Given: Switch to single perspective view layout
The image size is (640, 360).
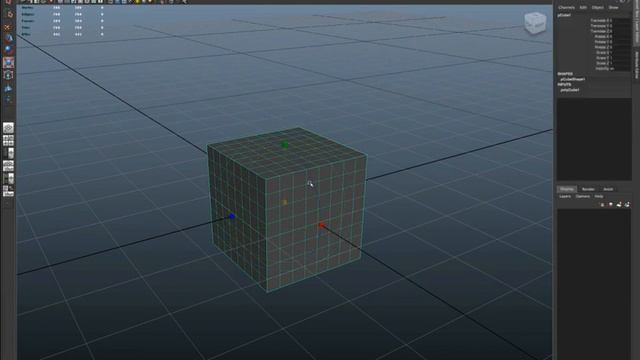Looking at the screenshot, I should pos(9,128).
